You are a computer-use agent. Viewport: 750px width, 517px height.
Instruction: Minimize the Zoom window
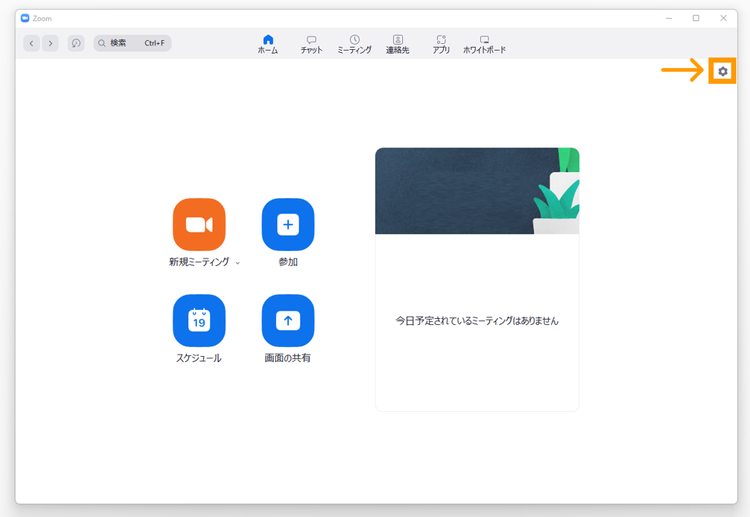click(x=669, y=18)
